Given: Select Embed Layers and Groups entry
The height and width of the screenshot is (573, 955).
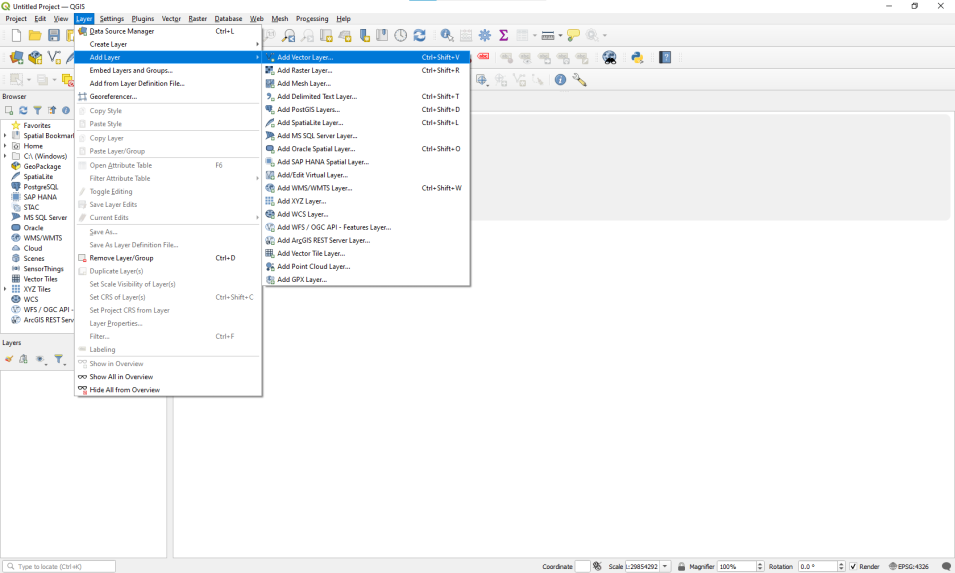Looking at the screenshot, I should (x=168, y=71).
